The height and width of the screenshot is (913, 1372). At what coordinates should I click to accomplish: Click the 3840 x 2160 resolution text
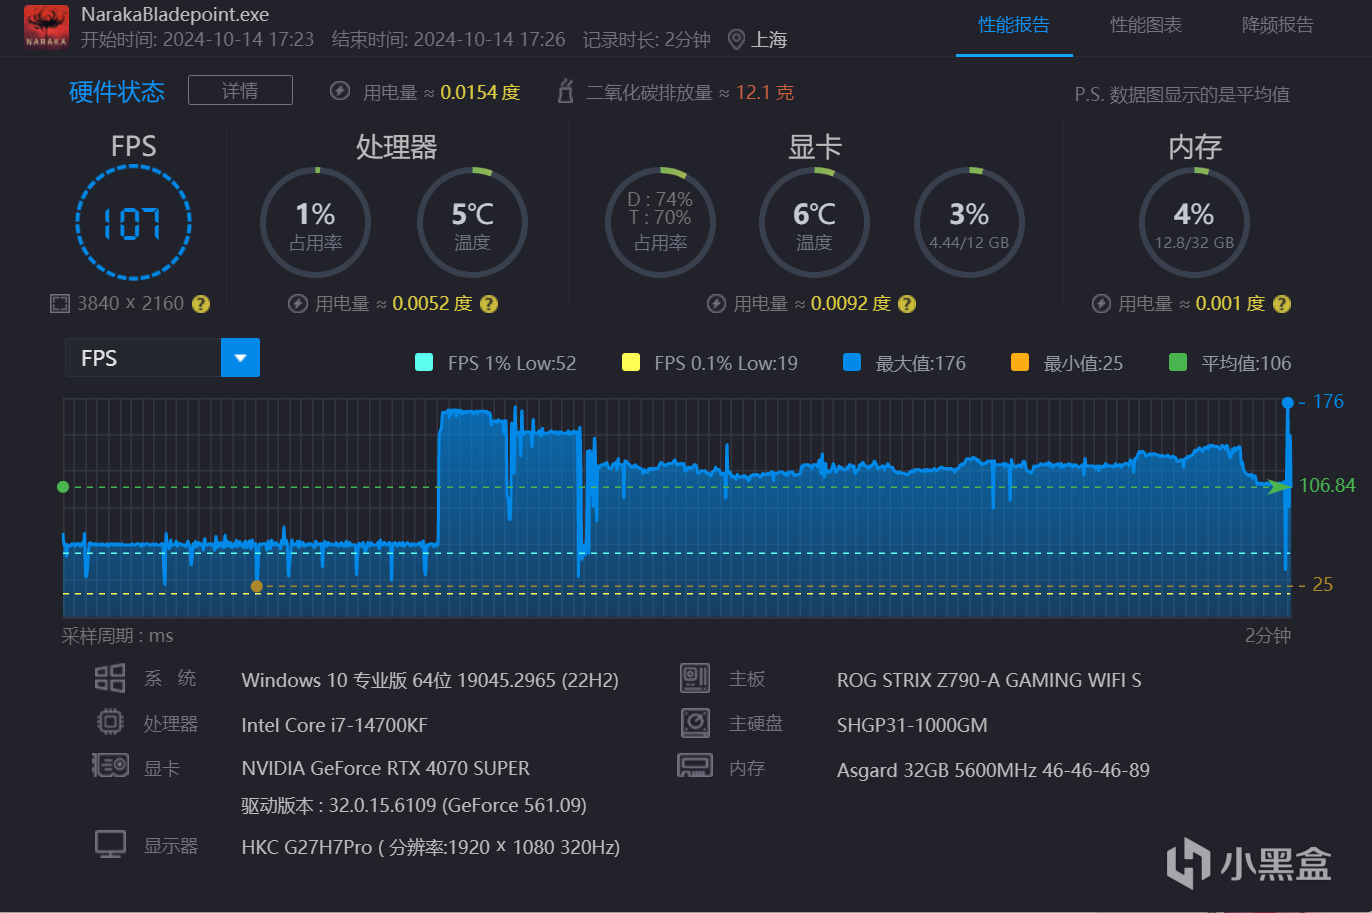coord(131,304)
